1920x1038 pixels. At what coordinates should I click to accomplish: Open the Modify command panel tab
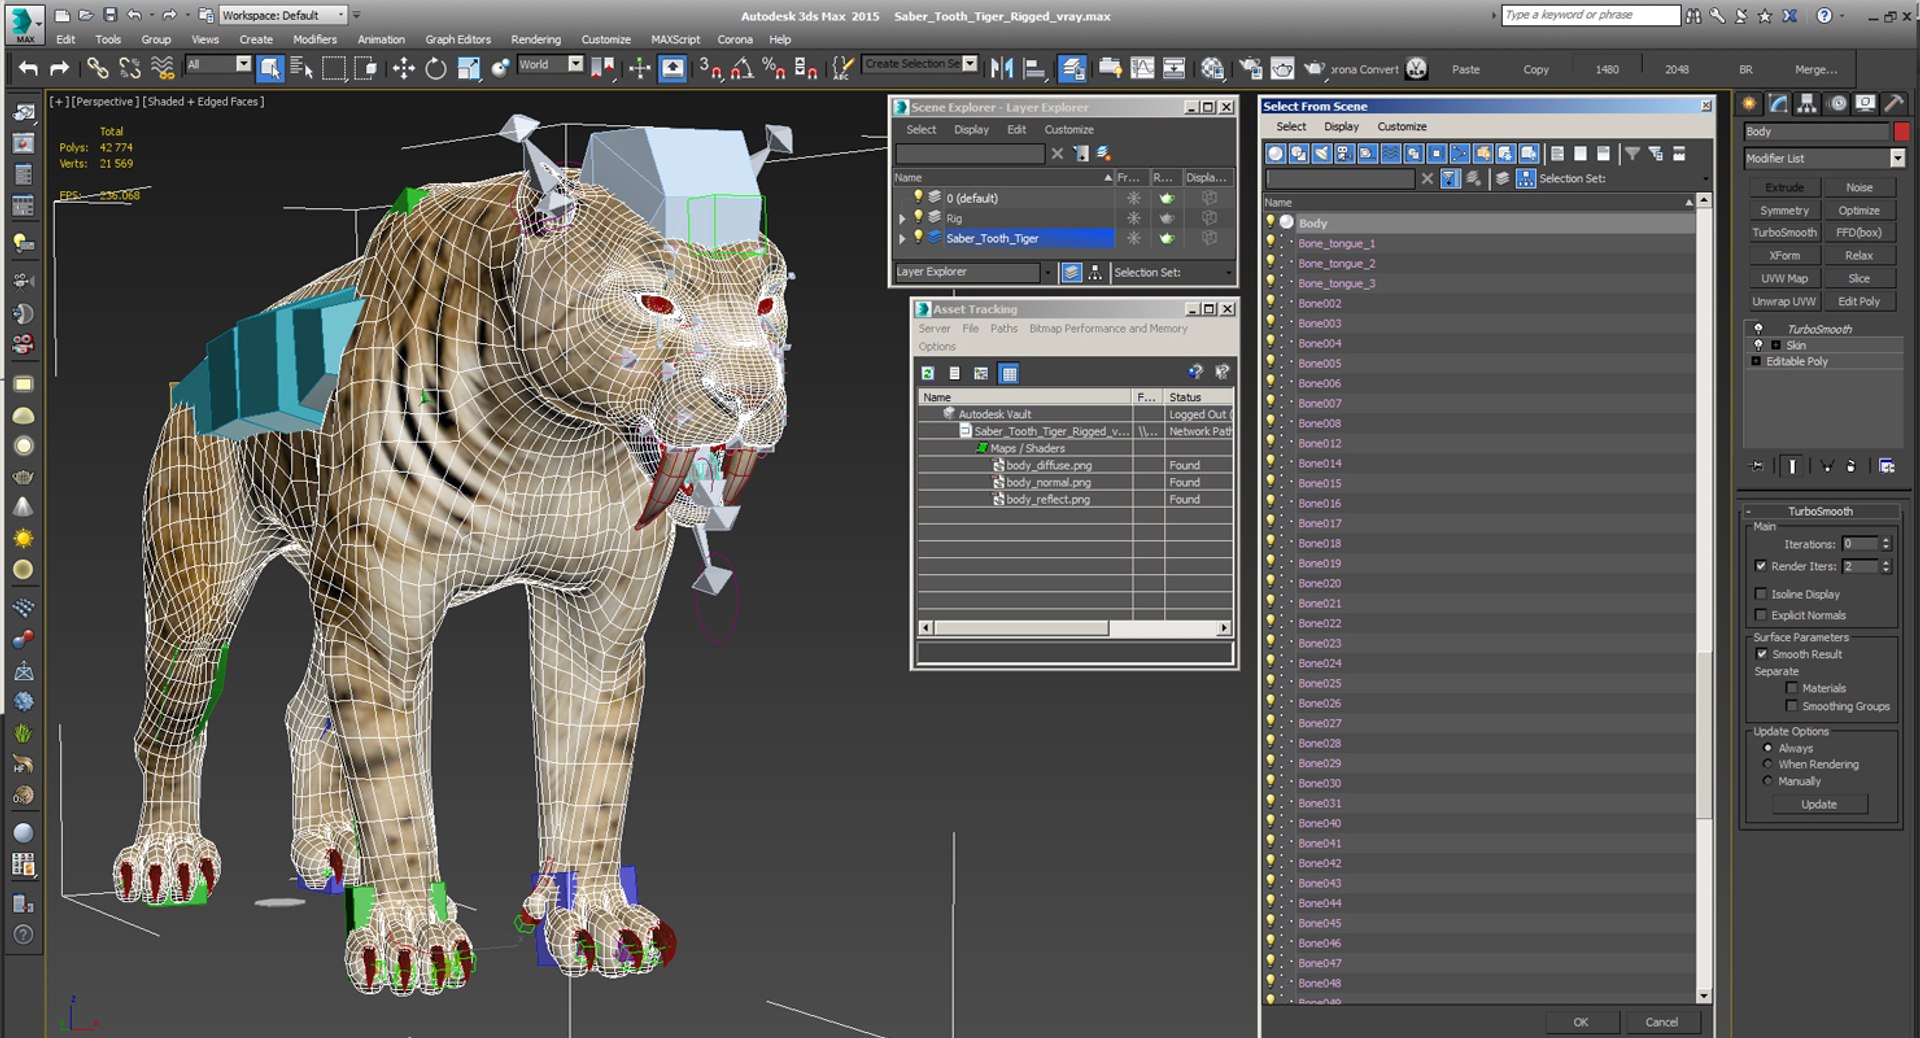tap(1778, 103)
